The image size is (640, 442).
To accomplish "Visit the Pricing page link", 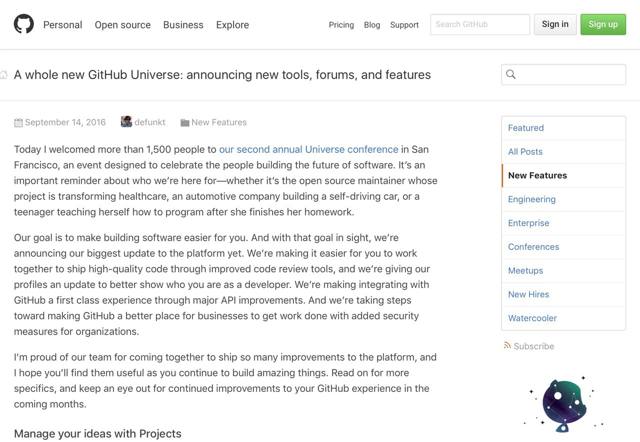I will (x=341, y=25).
